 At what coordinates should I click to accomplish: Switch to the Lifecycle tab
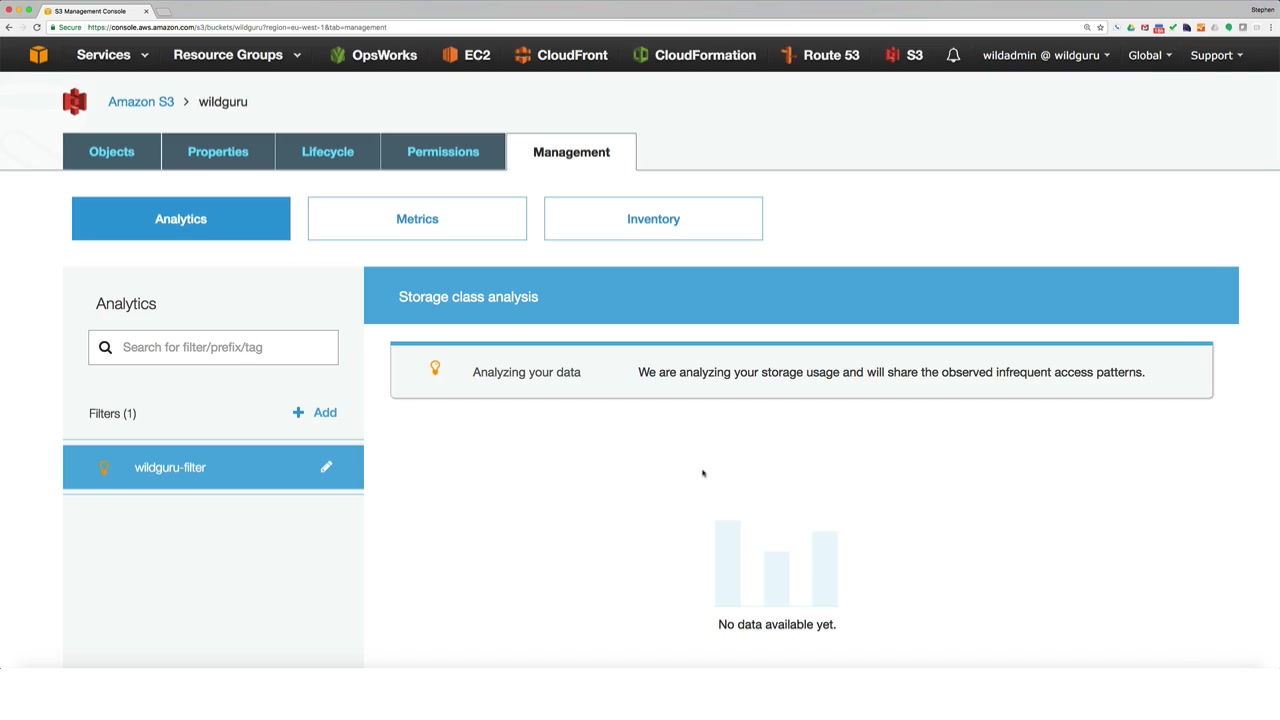pos(328,152)
